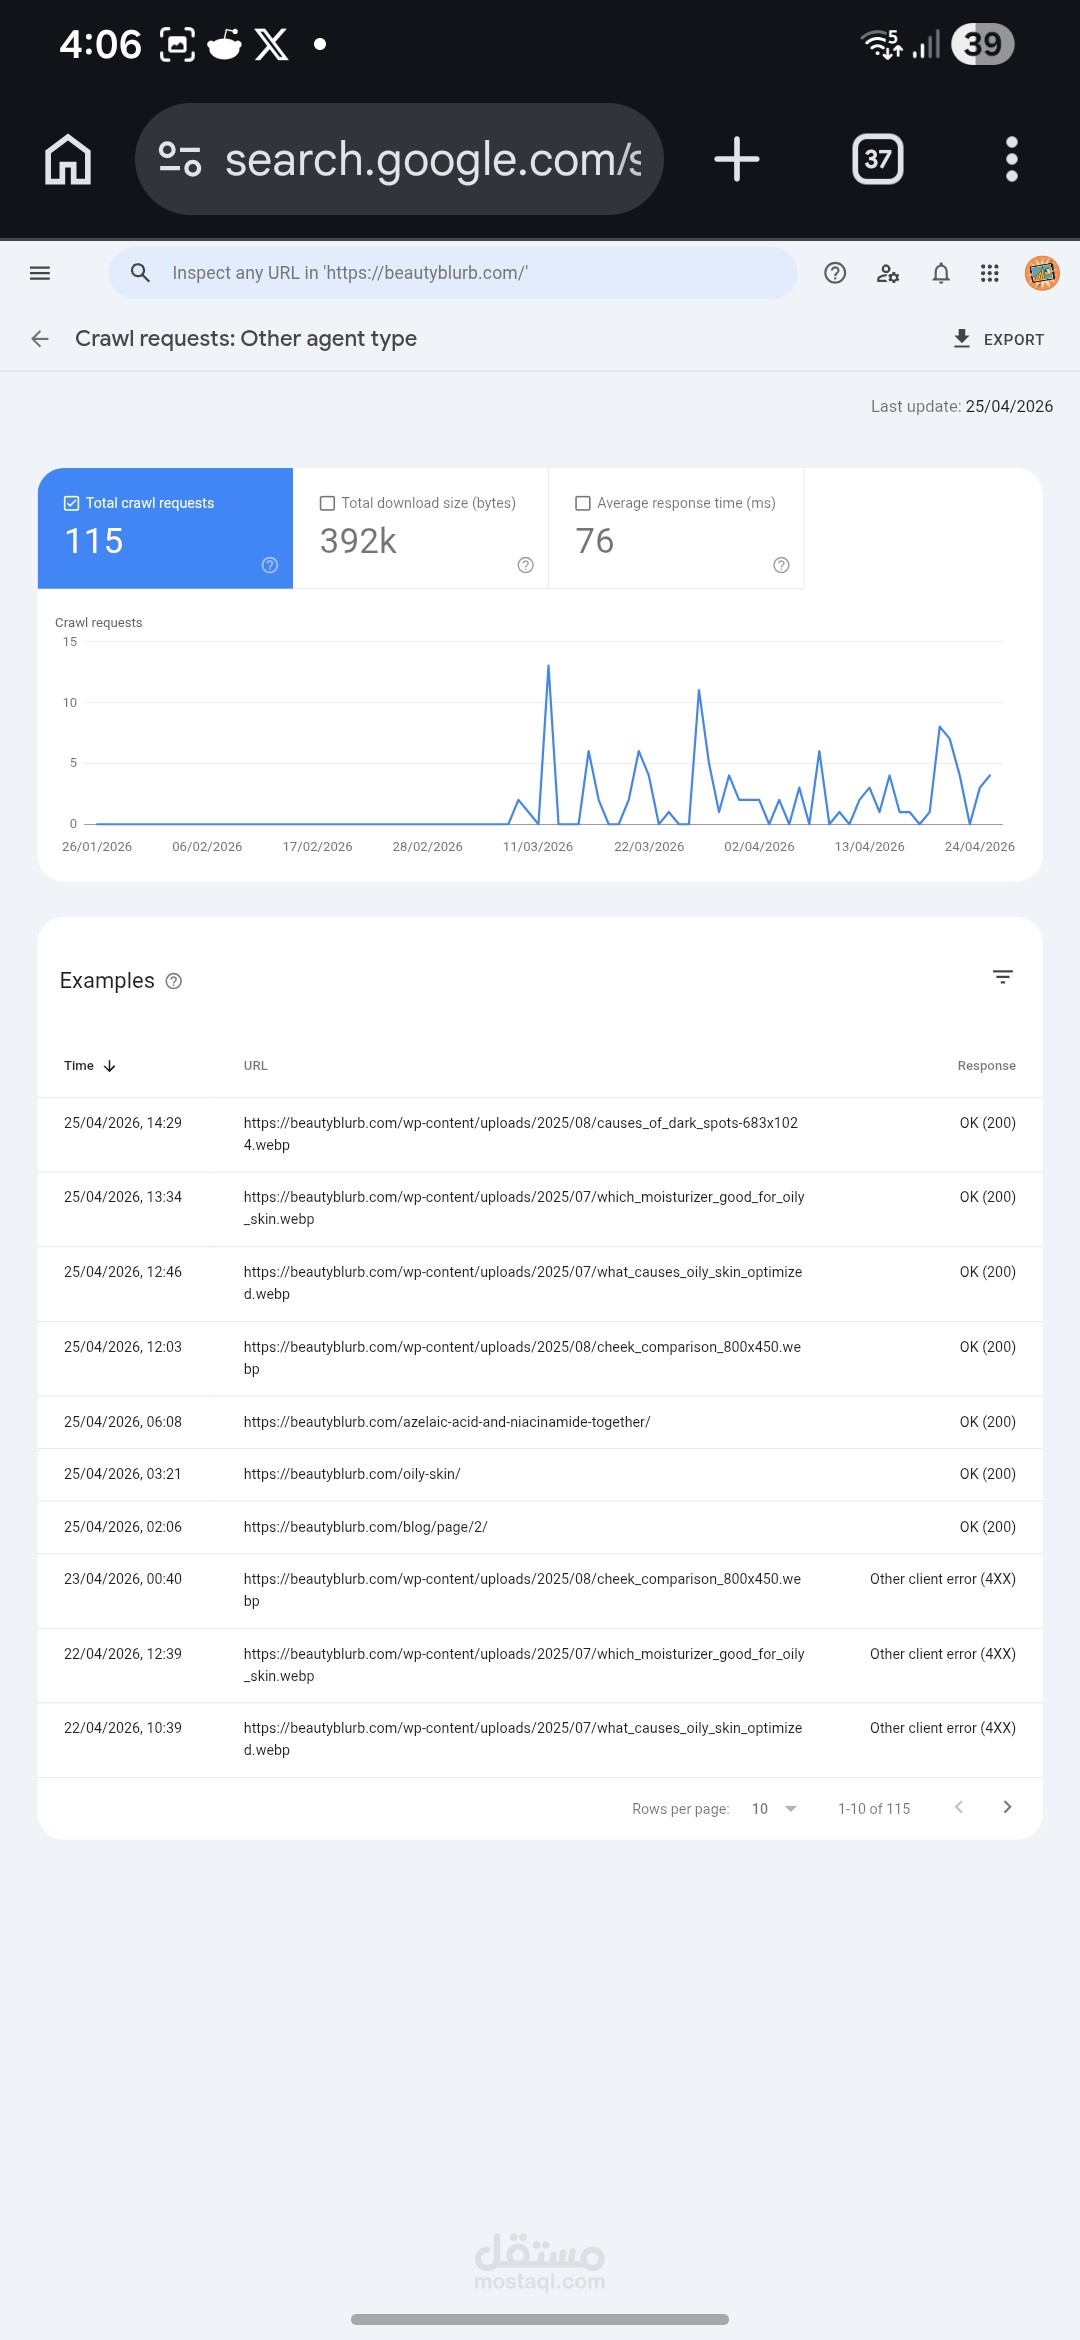Open the Examples help icon

174,981
